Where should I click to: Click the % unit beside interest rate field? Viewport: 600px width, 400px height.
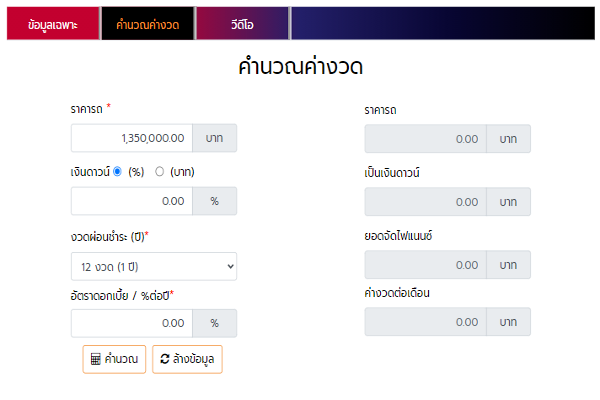tap(214, 323)
